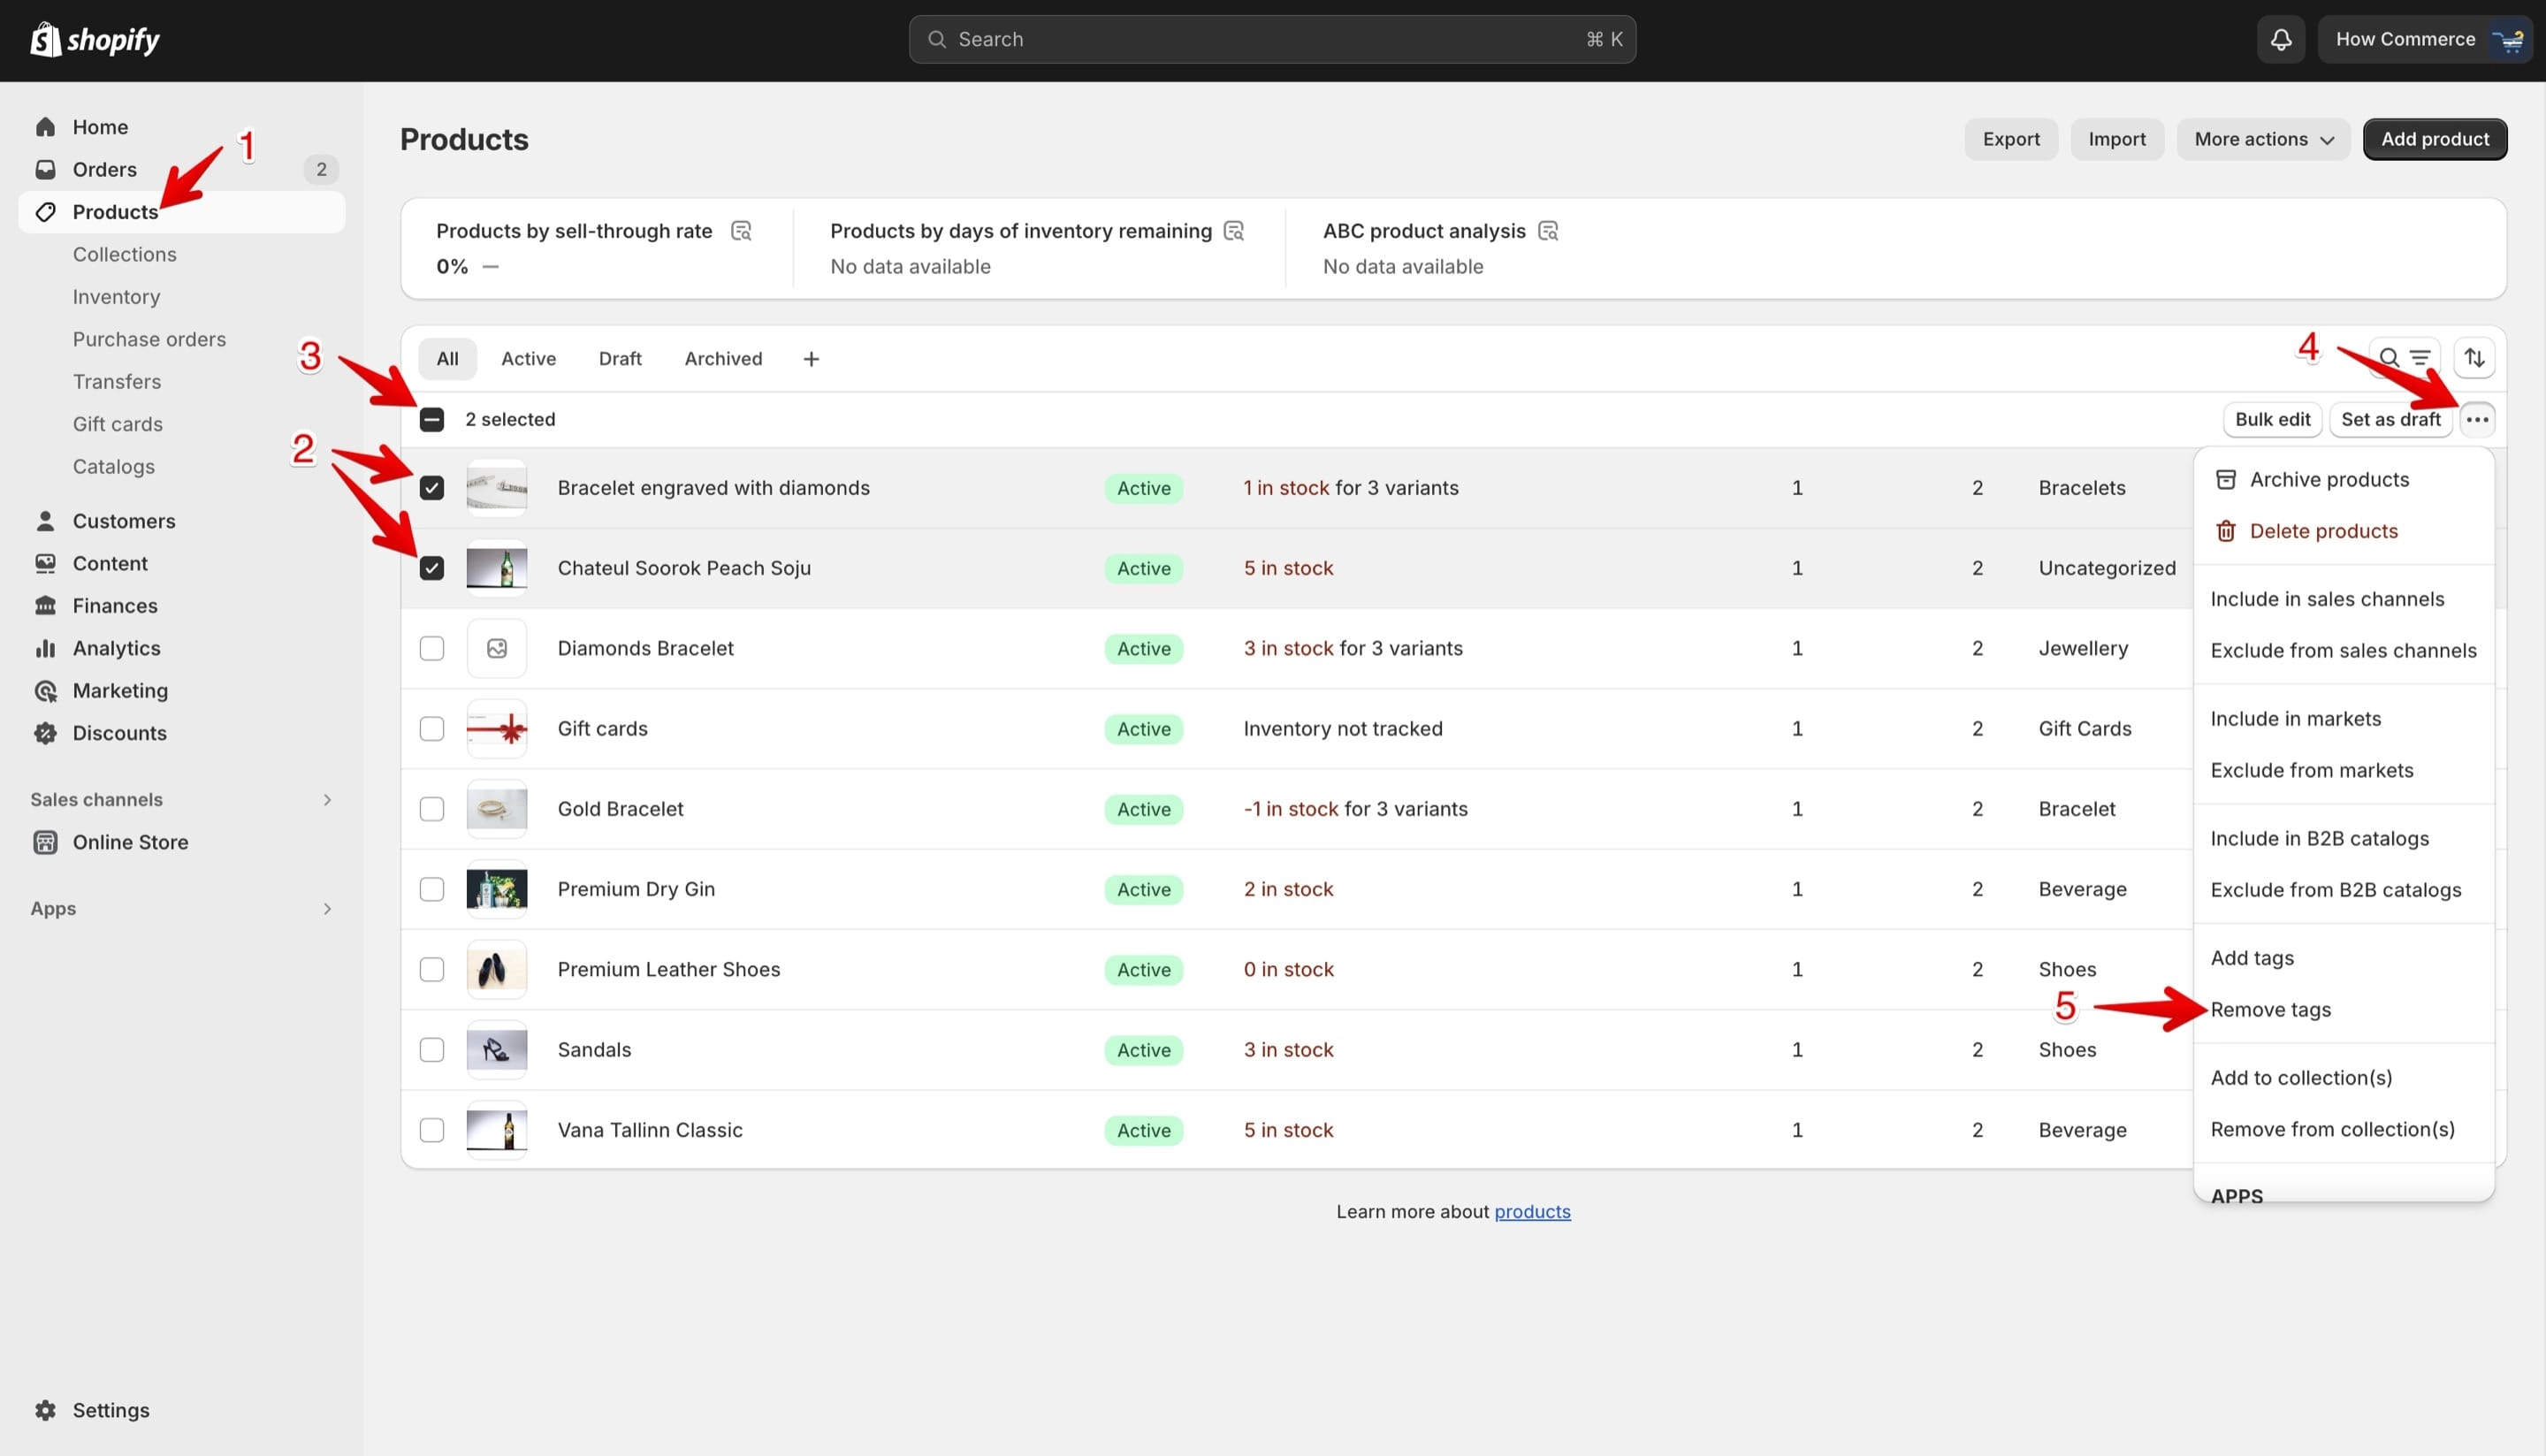Image resolution: width=2546 pixels, height=1456 pixels.
Task: Uncheck Chateul Soorok Peach Soju checkbox
Action: [x=432, y=568]
